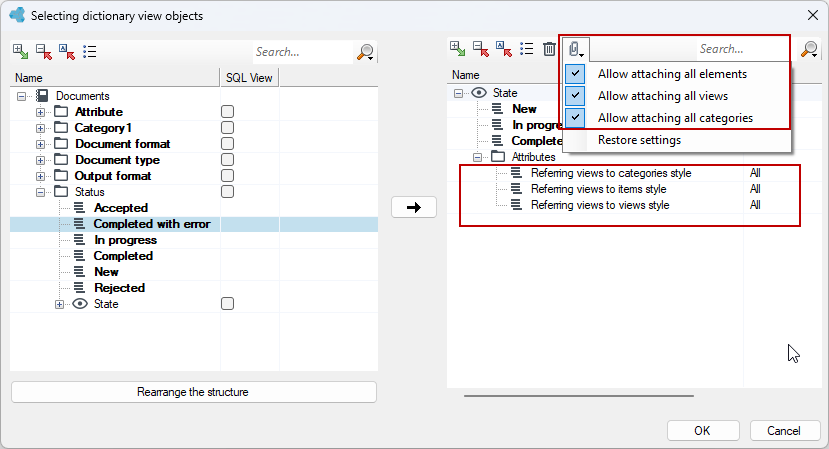Toggle SQL View checkbox for Attribute

[x=227, y=112]
